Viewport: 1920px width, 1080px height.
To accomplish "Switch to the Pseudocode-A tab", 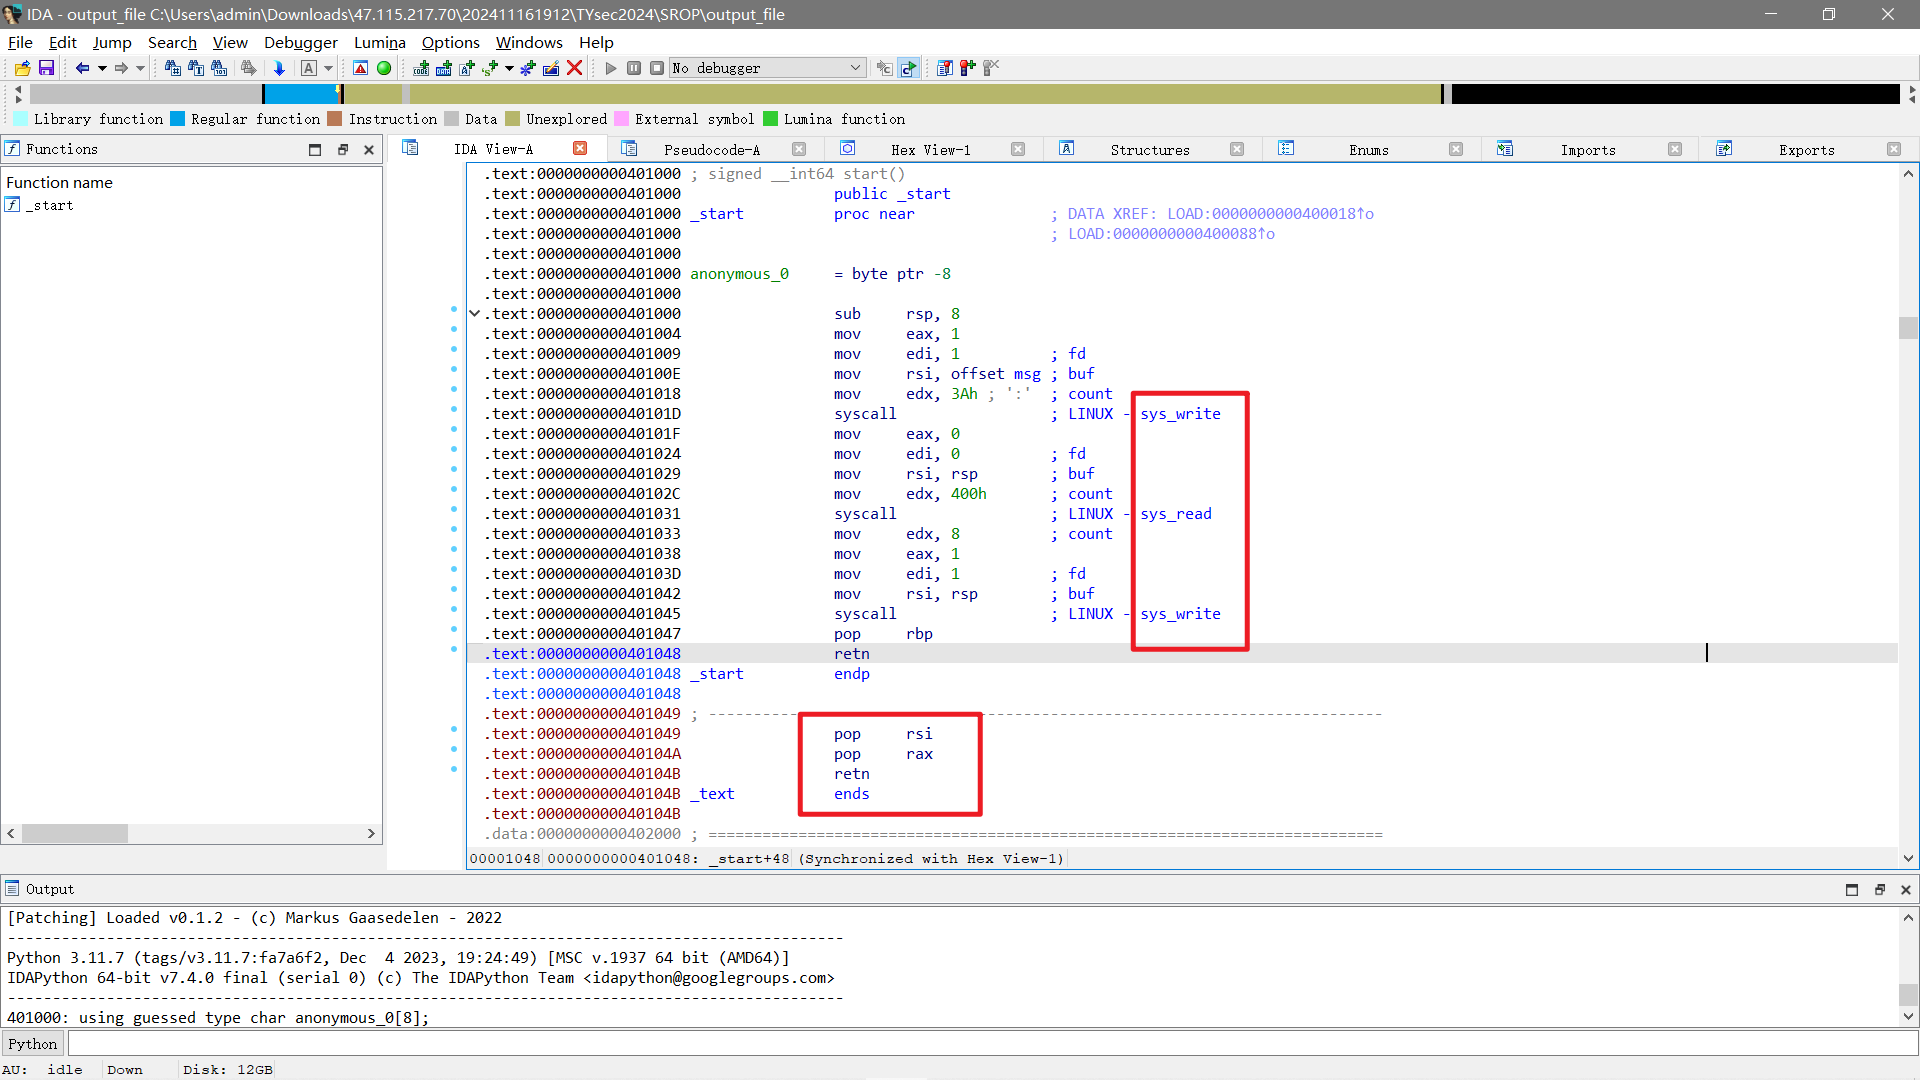I will tap(712, 150).
